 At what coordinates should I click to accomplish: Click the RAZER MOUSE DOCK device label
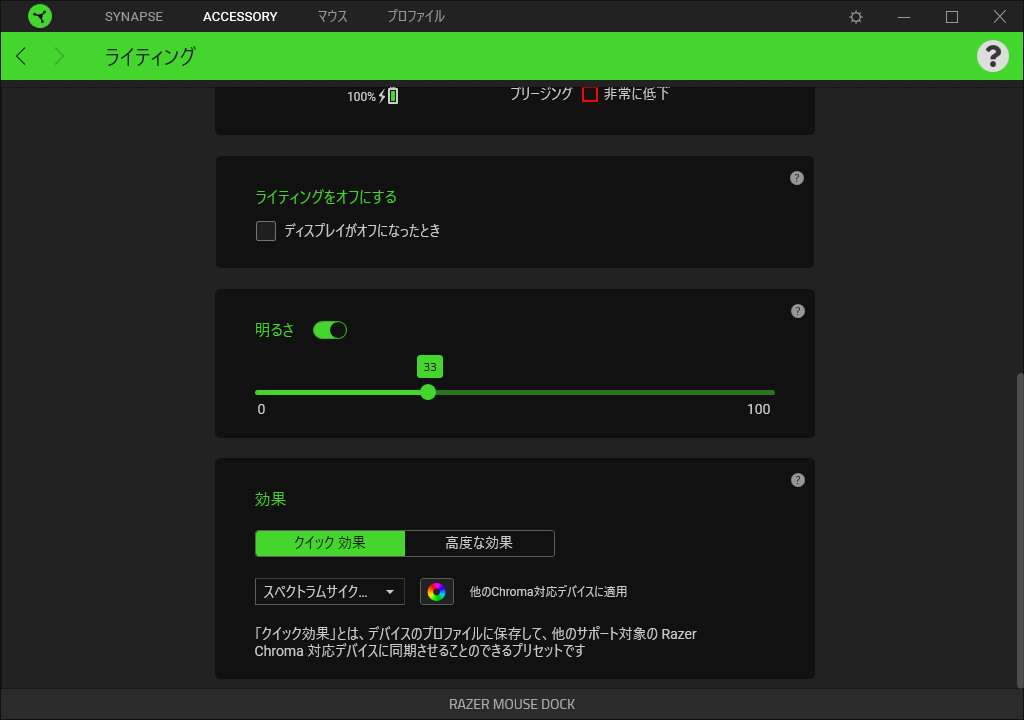tap(512, 704)
